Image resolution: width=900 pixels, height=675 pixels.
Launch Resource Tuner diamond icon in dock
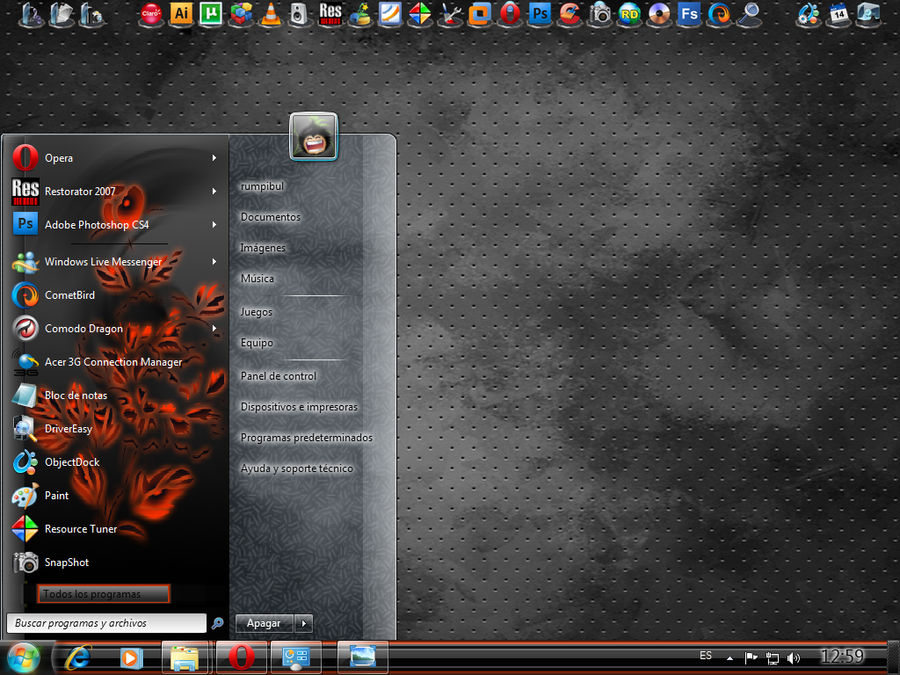(x=420, y=14)
